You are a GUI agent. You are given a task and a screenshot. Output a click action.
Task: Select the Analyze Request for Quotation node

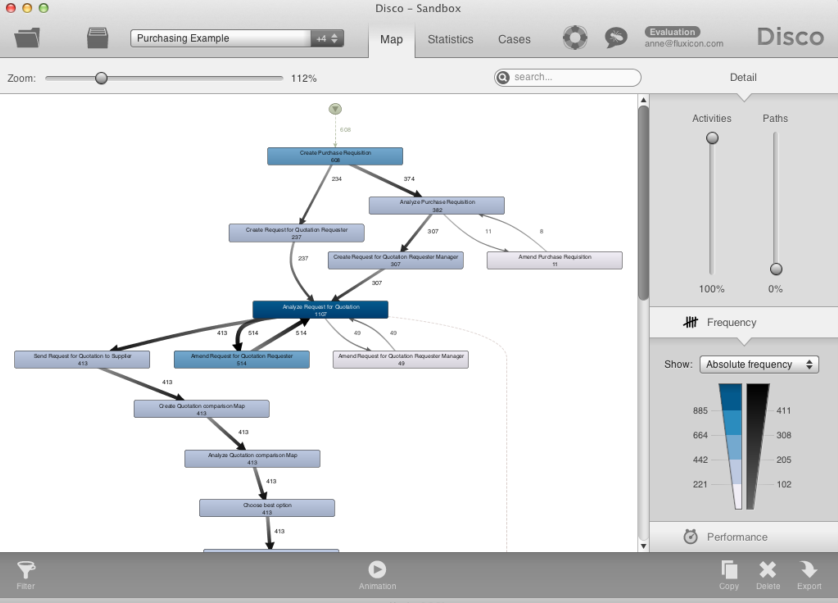320,310
